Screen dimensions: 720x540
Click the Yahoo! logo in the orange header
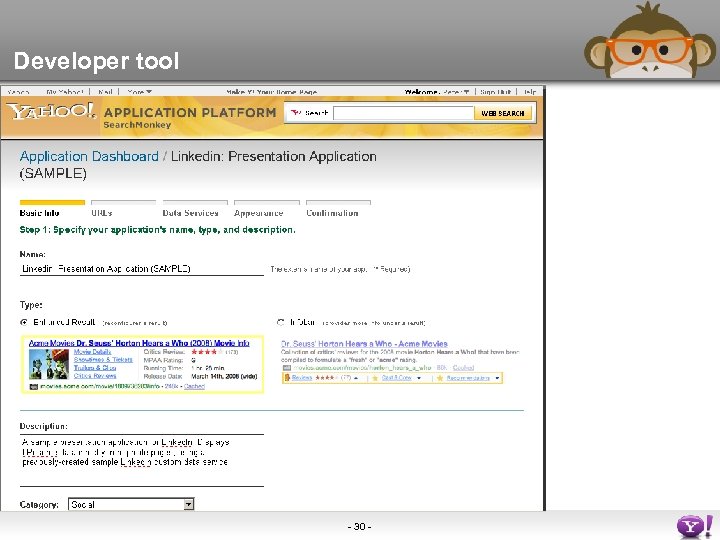point(51,111)
